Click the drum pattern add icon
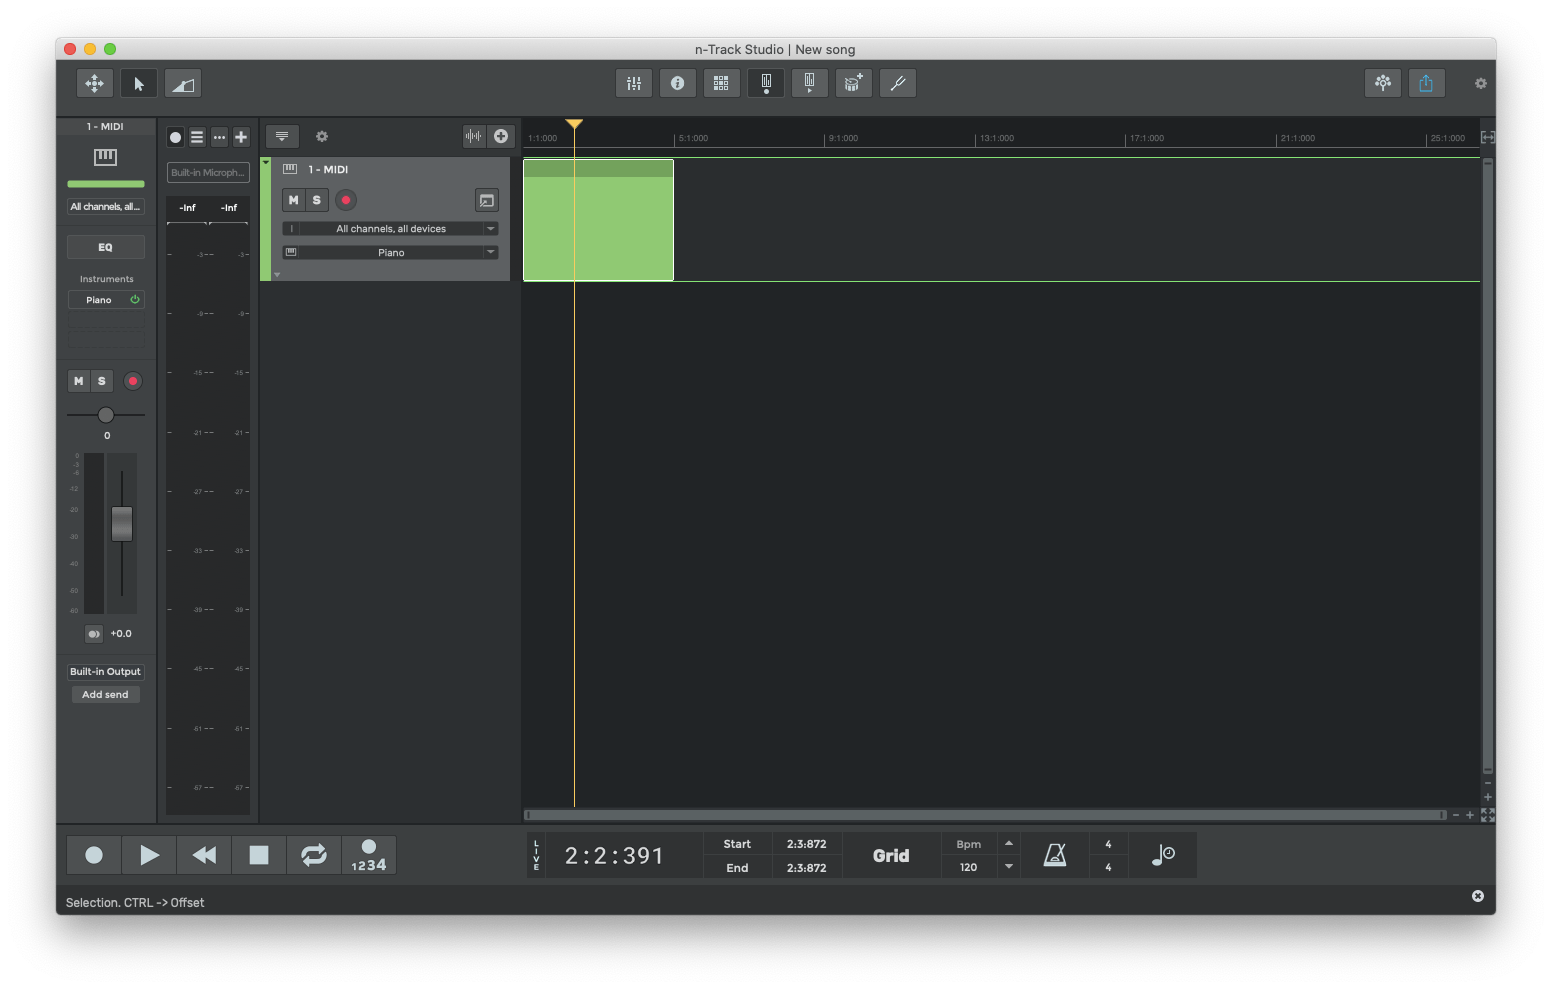 853,83
